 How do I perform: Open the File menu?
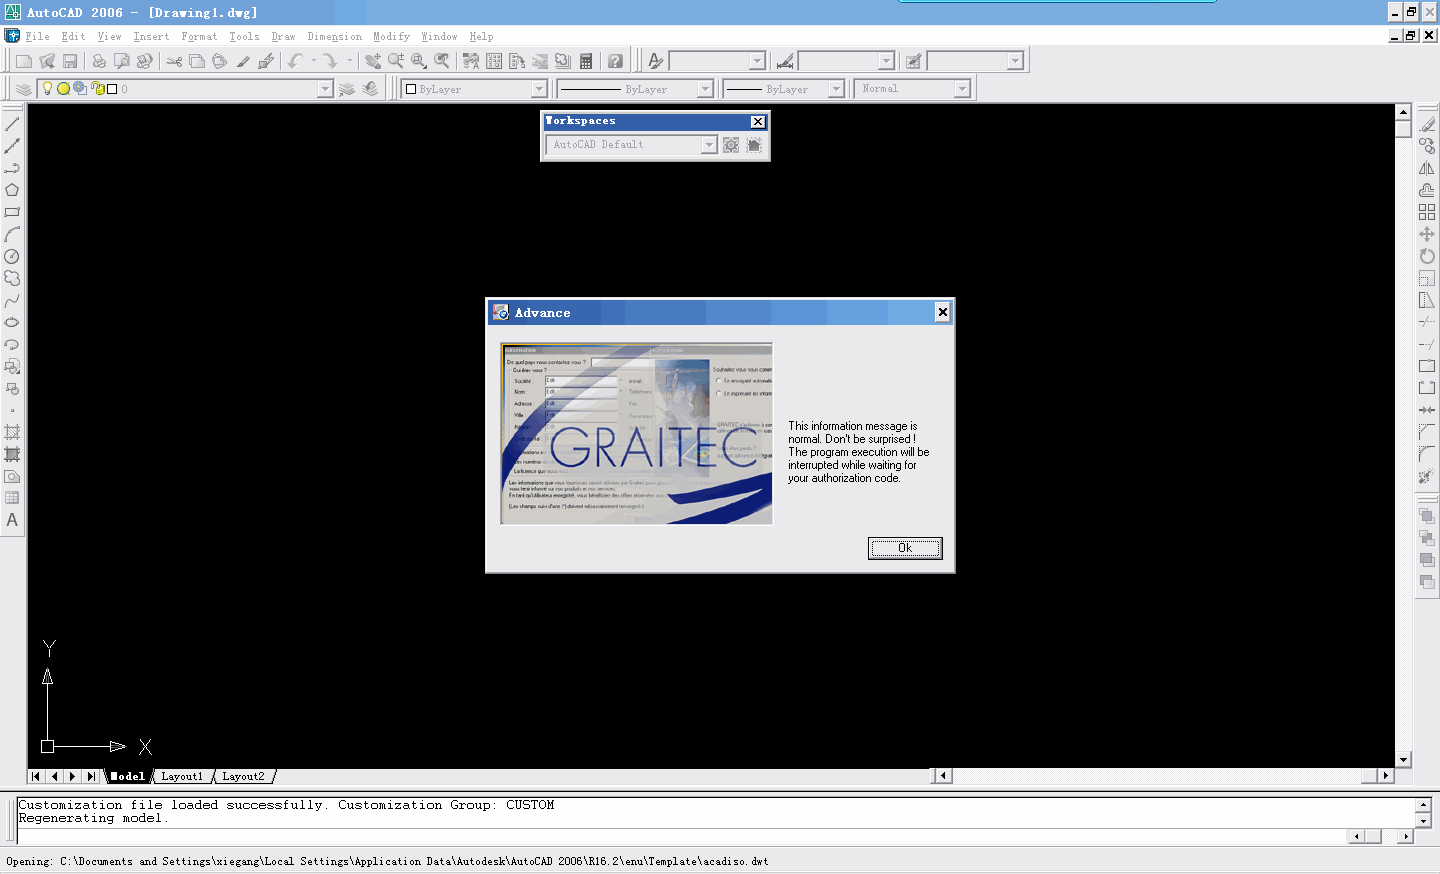(x=38, y=36)
